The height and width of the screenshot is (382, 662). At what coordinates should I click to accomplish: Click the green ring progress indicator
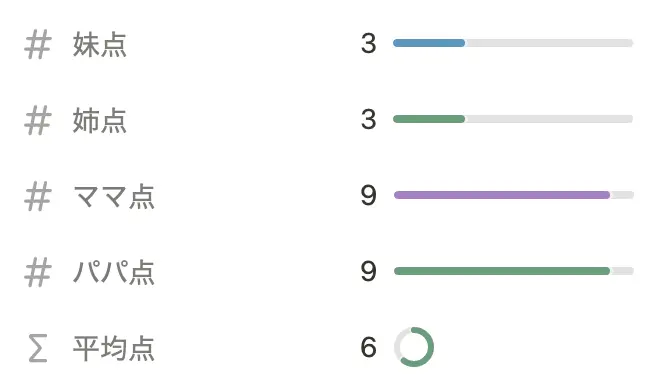(414, 347)
